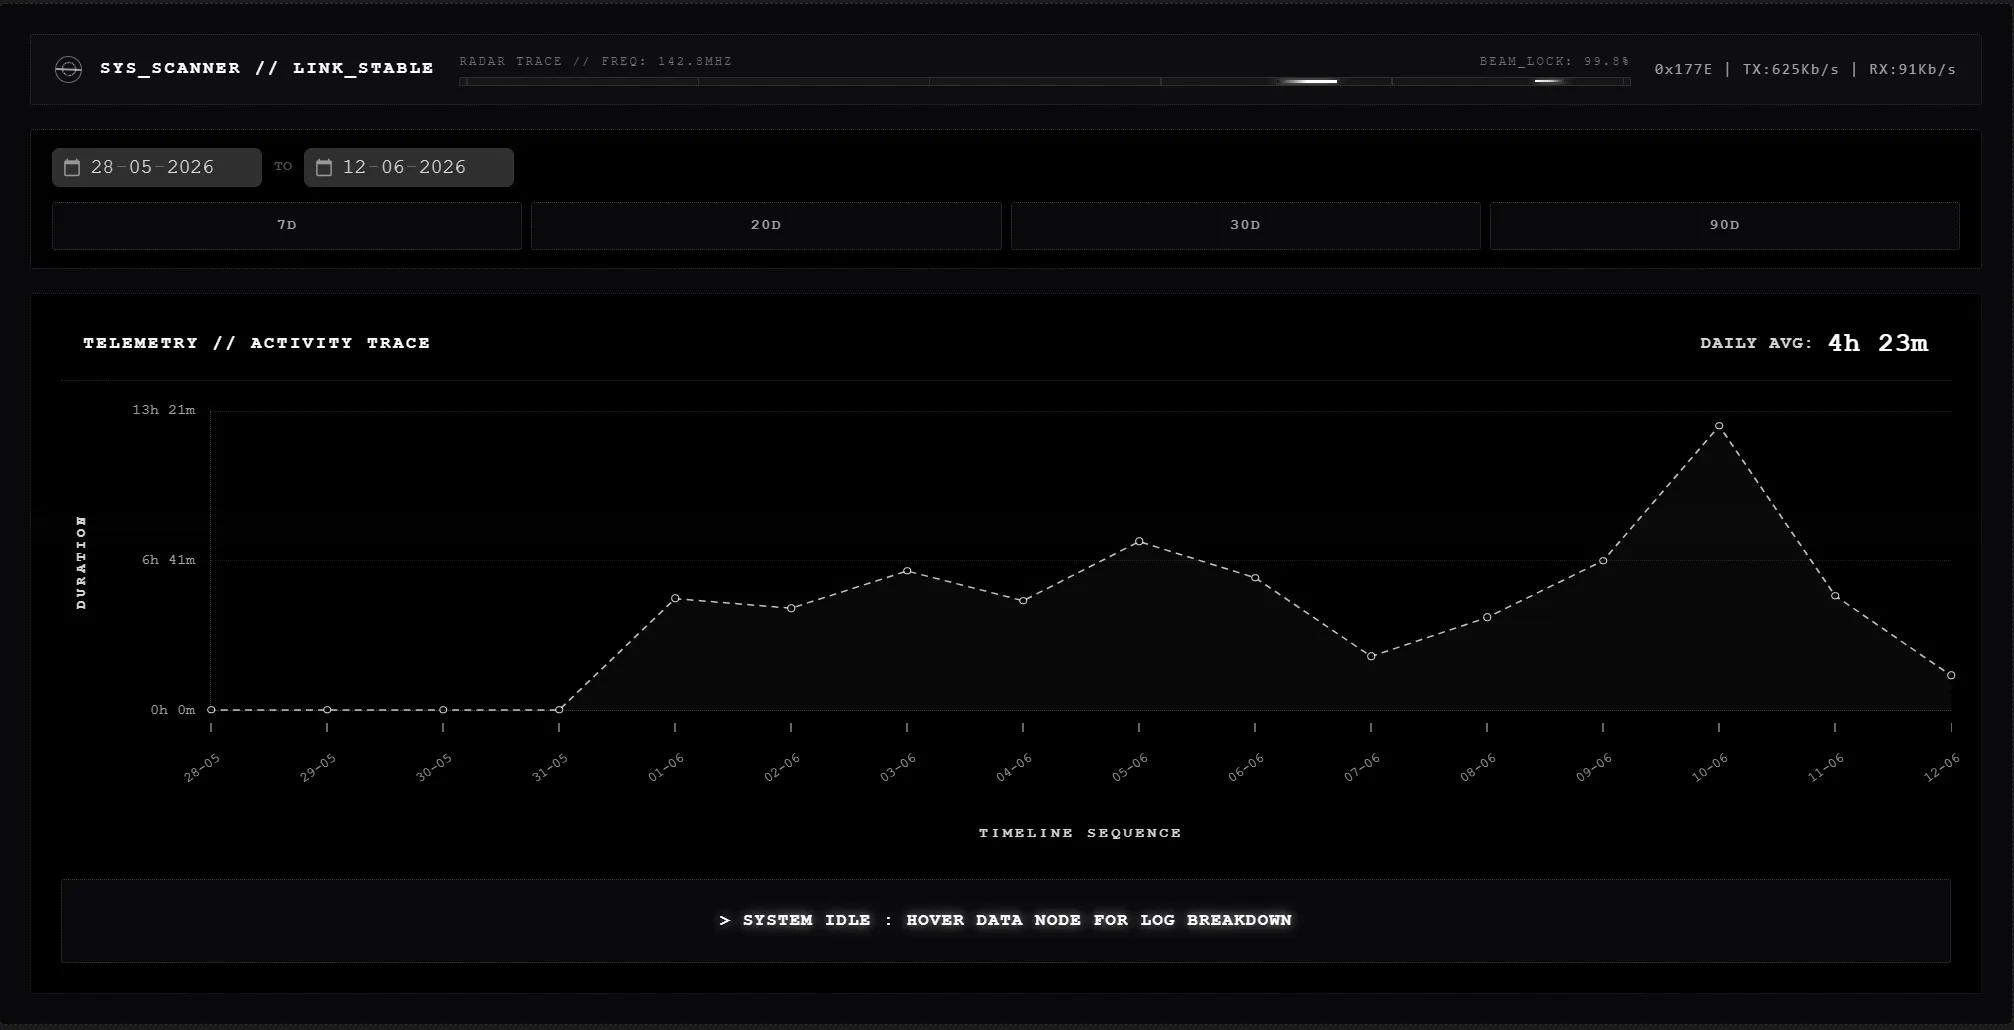
Task: Click the TIMELINE SEQUENCE axis title
Action: 1080,833
